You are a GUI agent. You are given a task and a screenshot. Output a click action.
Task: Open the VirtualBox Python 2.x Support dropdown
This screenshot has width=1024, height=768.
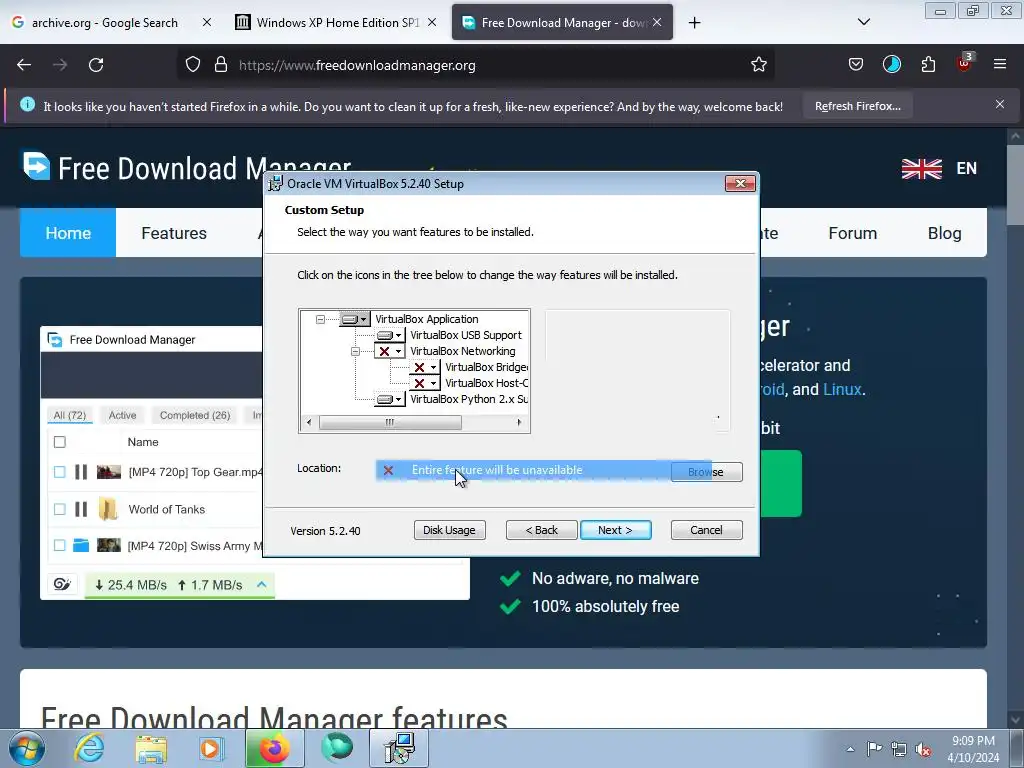390,399
